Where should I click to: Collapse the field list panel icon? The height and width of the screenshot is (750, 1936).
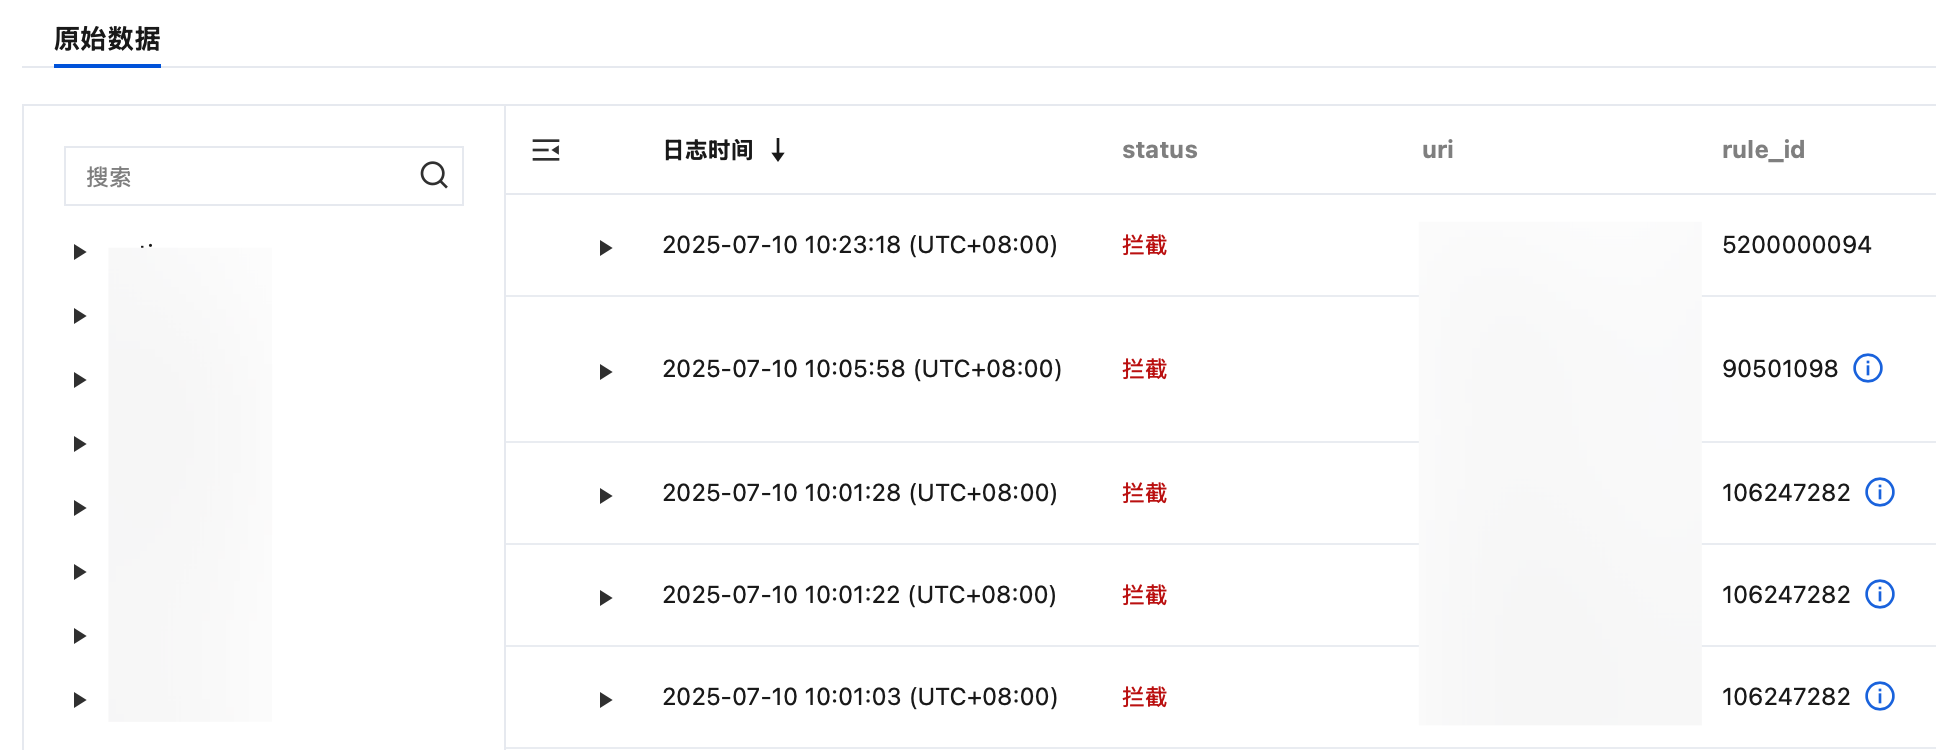(x=546, y=150)
